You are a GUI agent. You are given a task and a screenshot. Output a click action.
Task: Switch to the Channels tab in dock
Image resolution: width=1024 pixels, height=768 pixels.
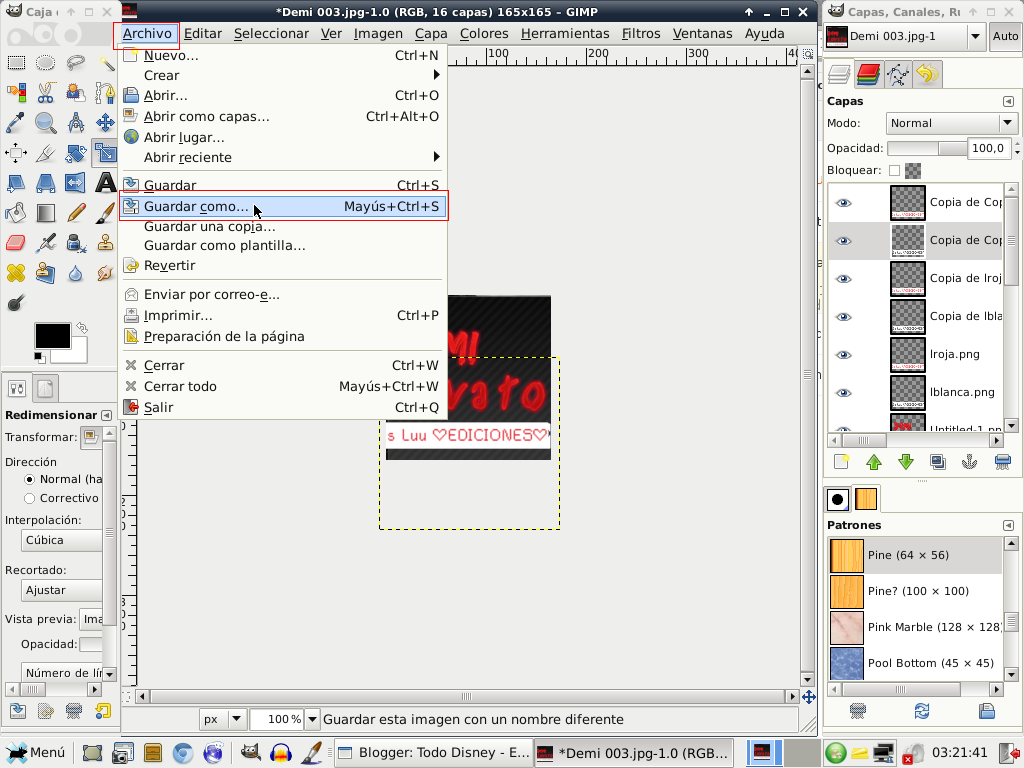tap(868, 74)
